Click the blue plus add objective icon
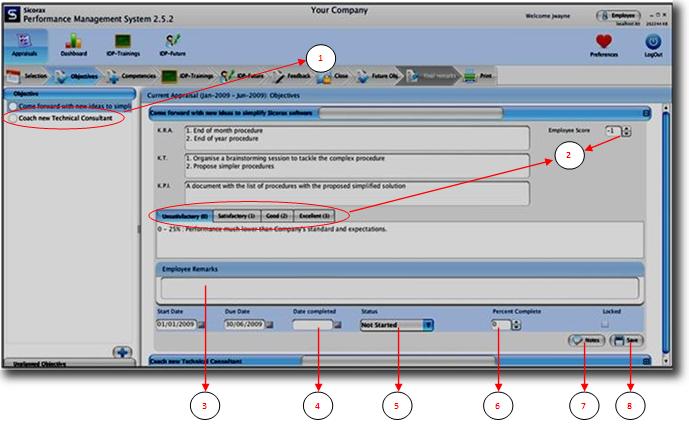This screenshot has height=425, width=689. 122,351
